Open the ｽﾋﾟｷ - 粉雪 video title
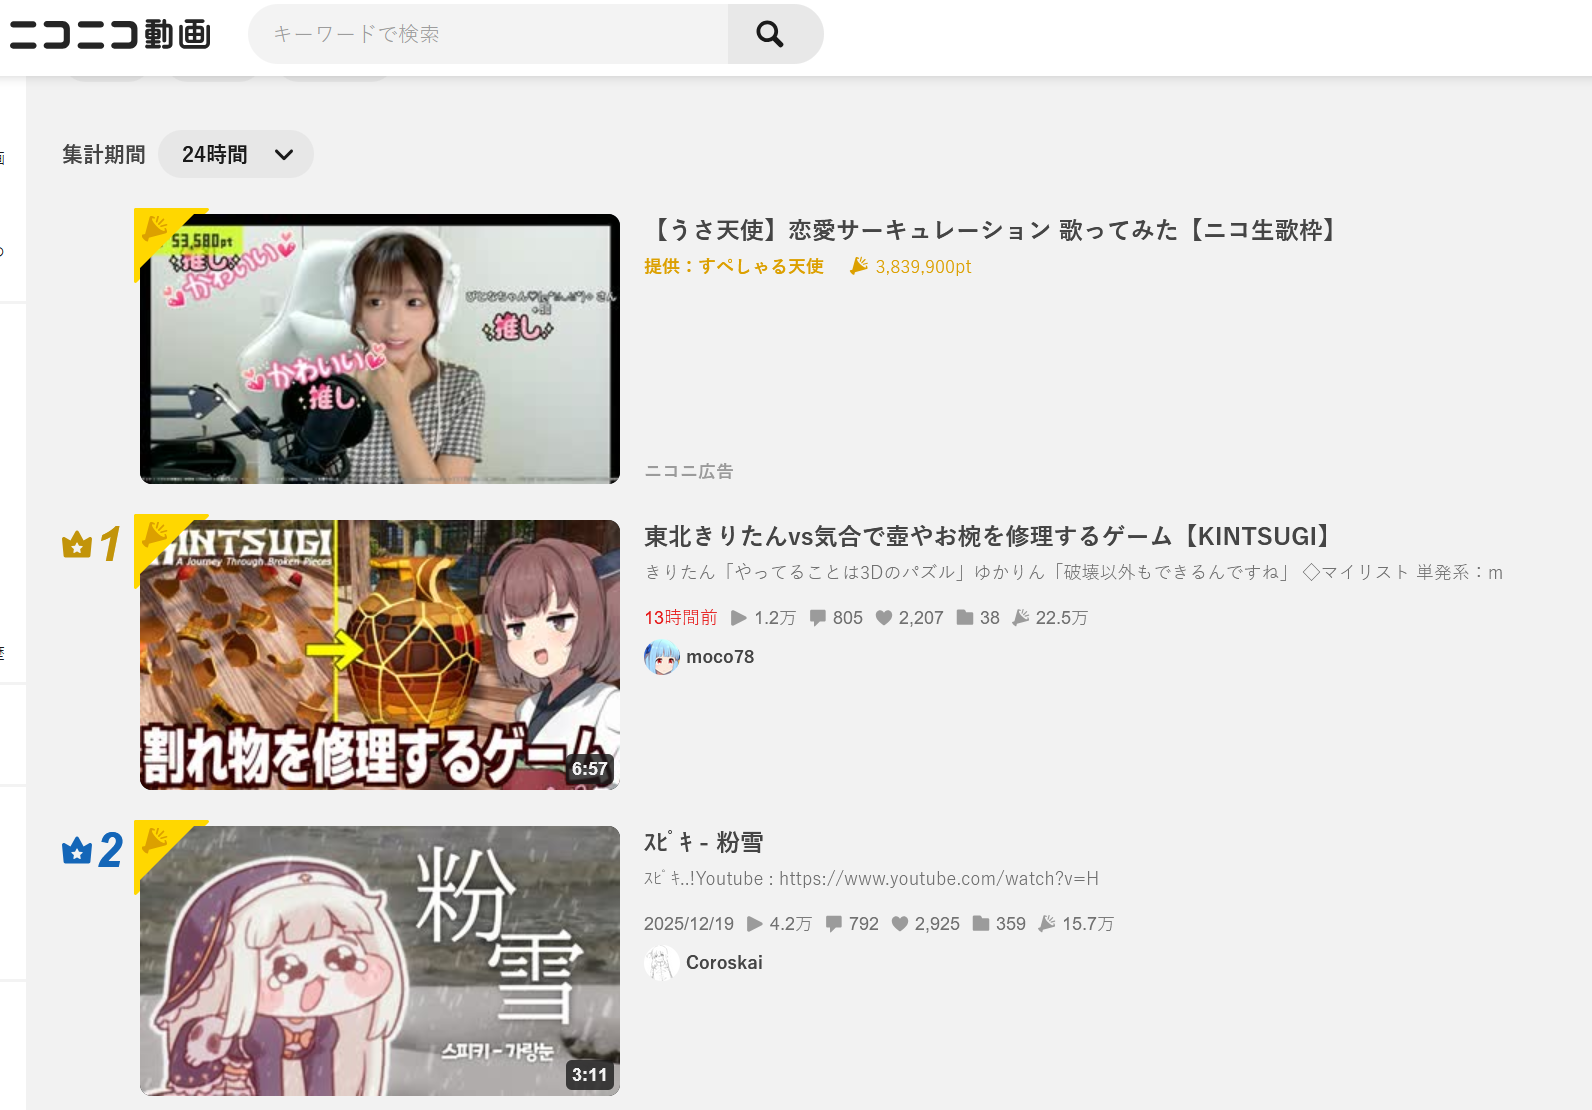Image resolution: width=1592 pixels, height=1110 pixels. tap(704, 842)
